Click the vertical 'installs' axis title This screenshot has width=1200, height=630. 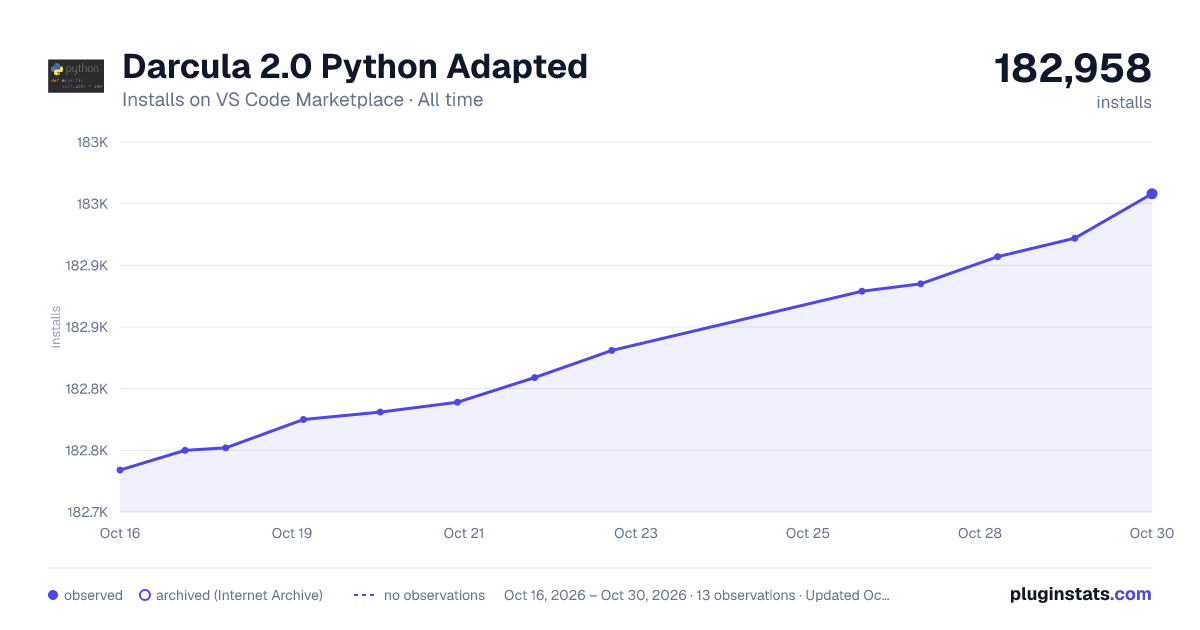click(56, 327)
